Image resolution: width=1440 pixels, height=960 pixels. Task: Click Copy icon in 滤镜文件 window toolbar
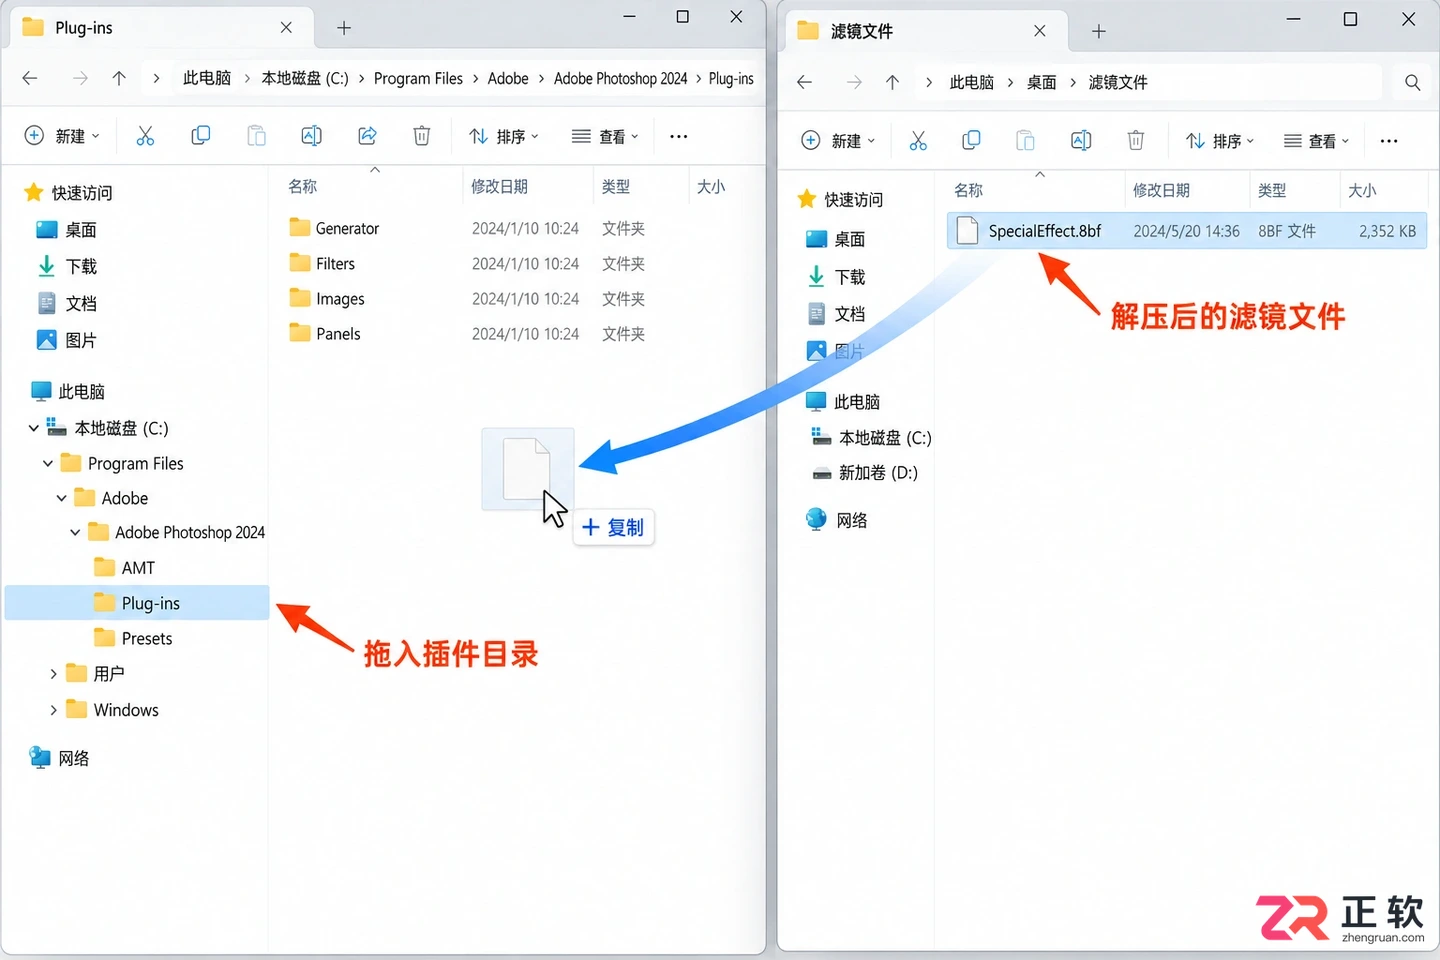pos(971,141)
